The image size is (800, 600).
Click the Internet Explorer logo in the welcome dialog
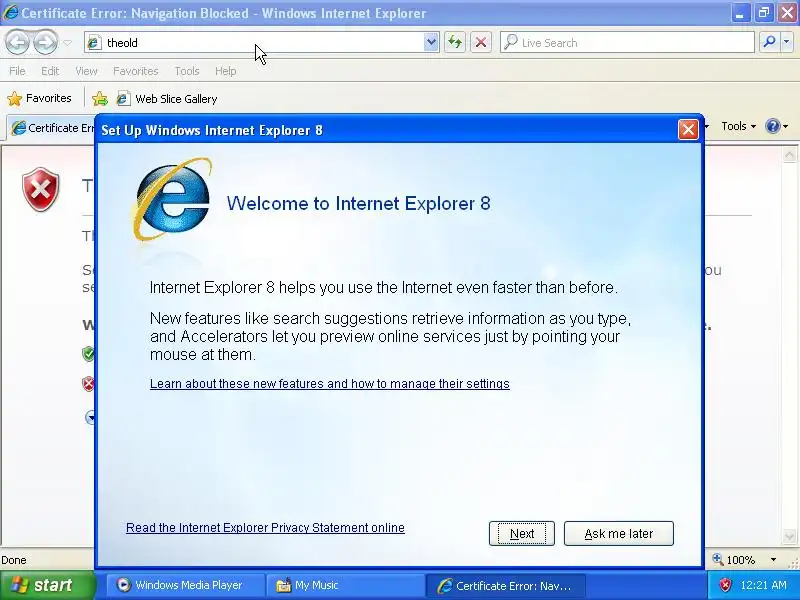(172, 199)
